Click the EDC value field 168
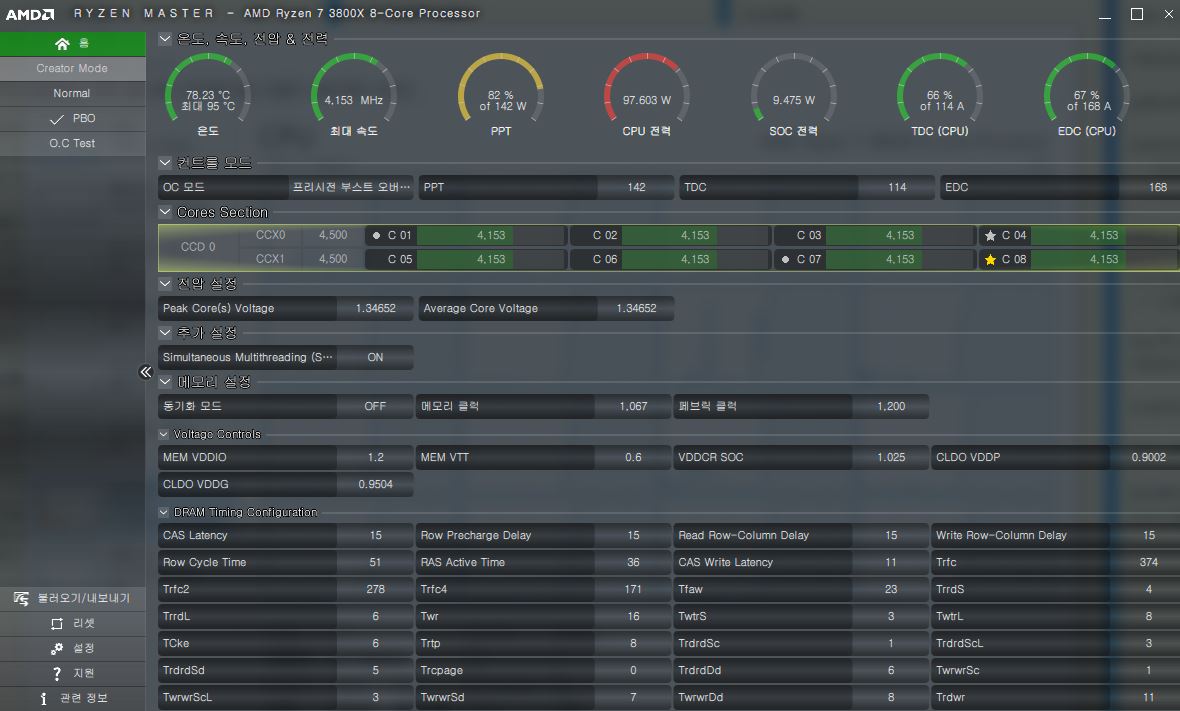The height and width of the screenshot is (711, 1180). (1149, 187)
